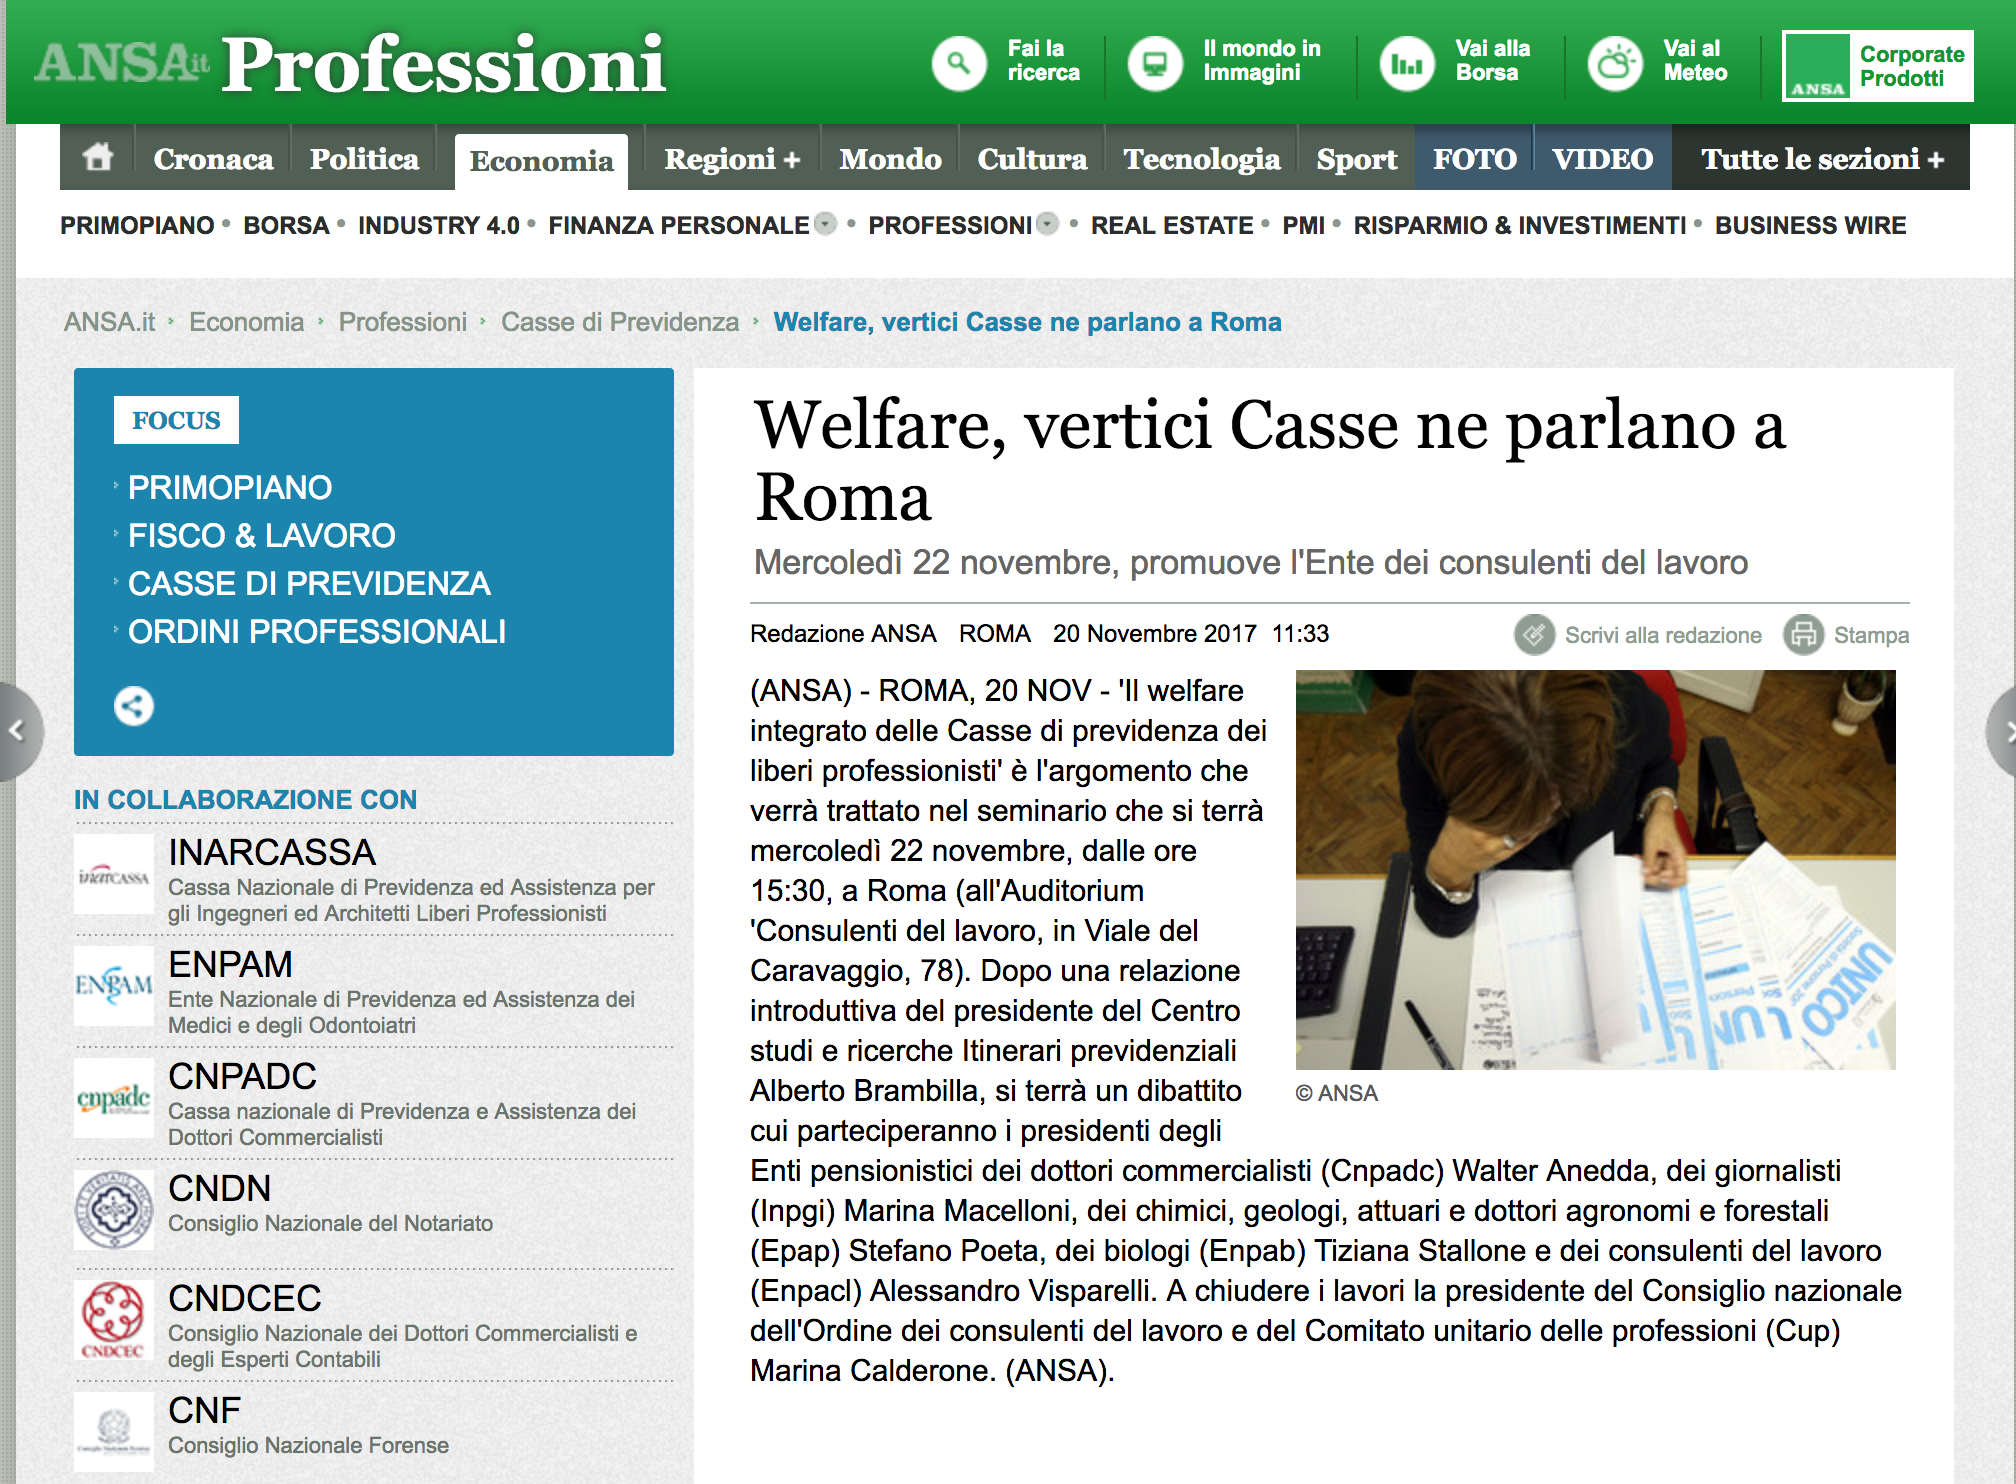
Task: Click the Stampa printer icon
Action: pyautogui.click(x=1804, y=635)
